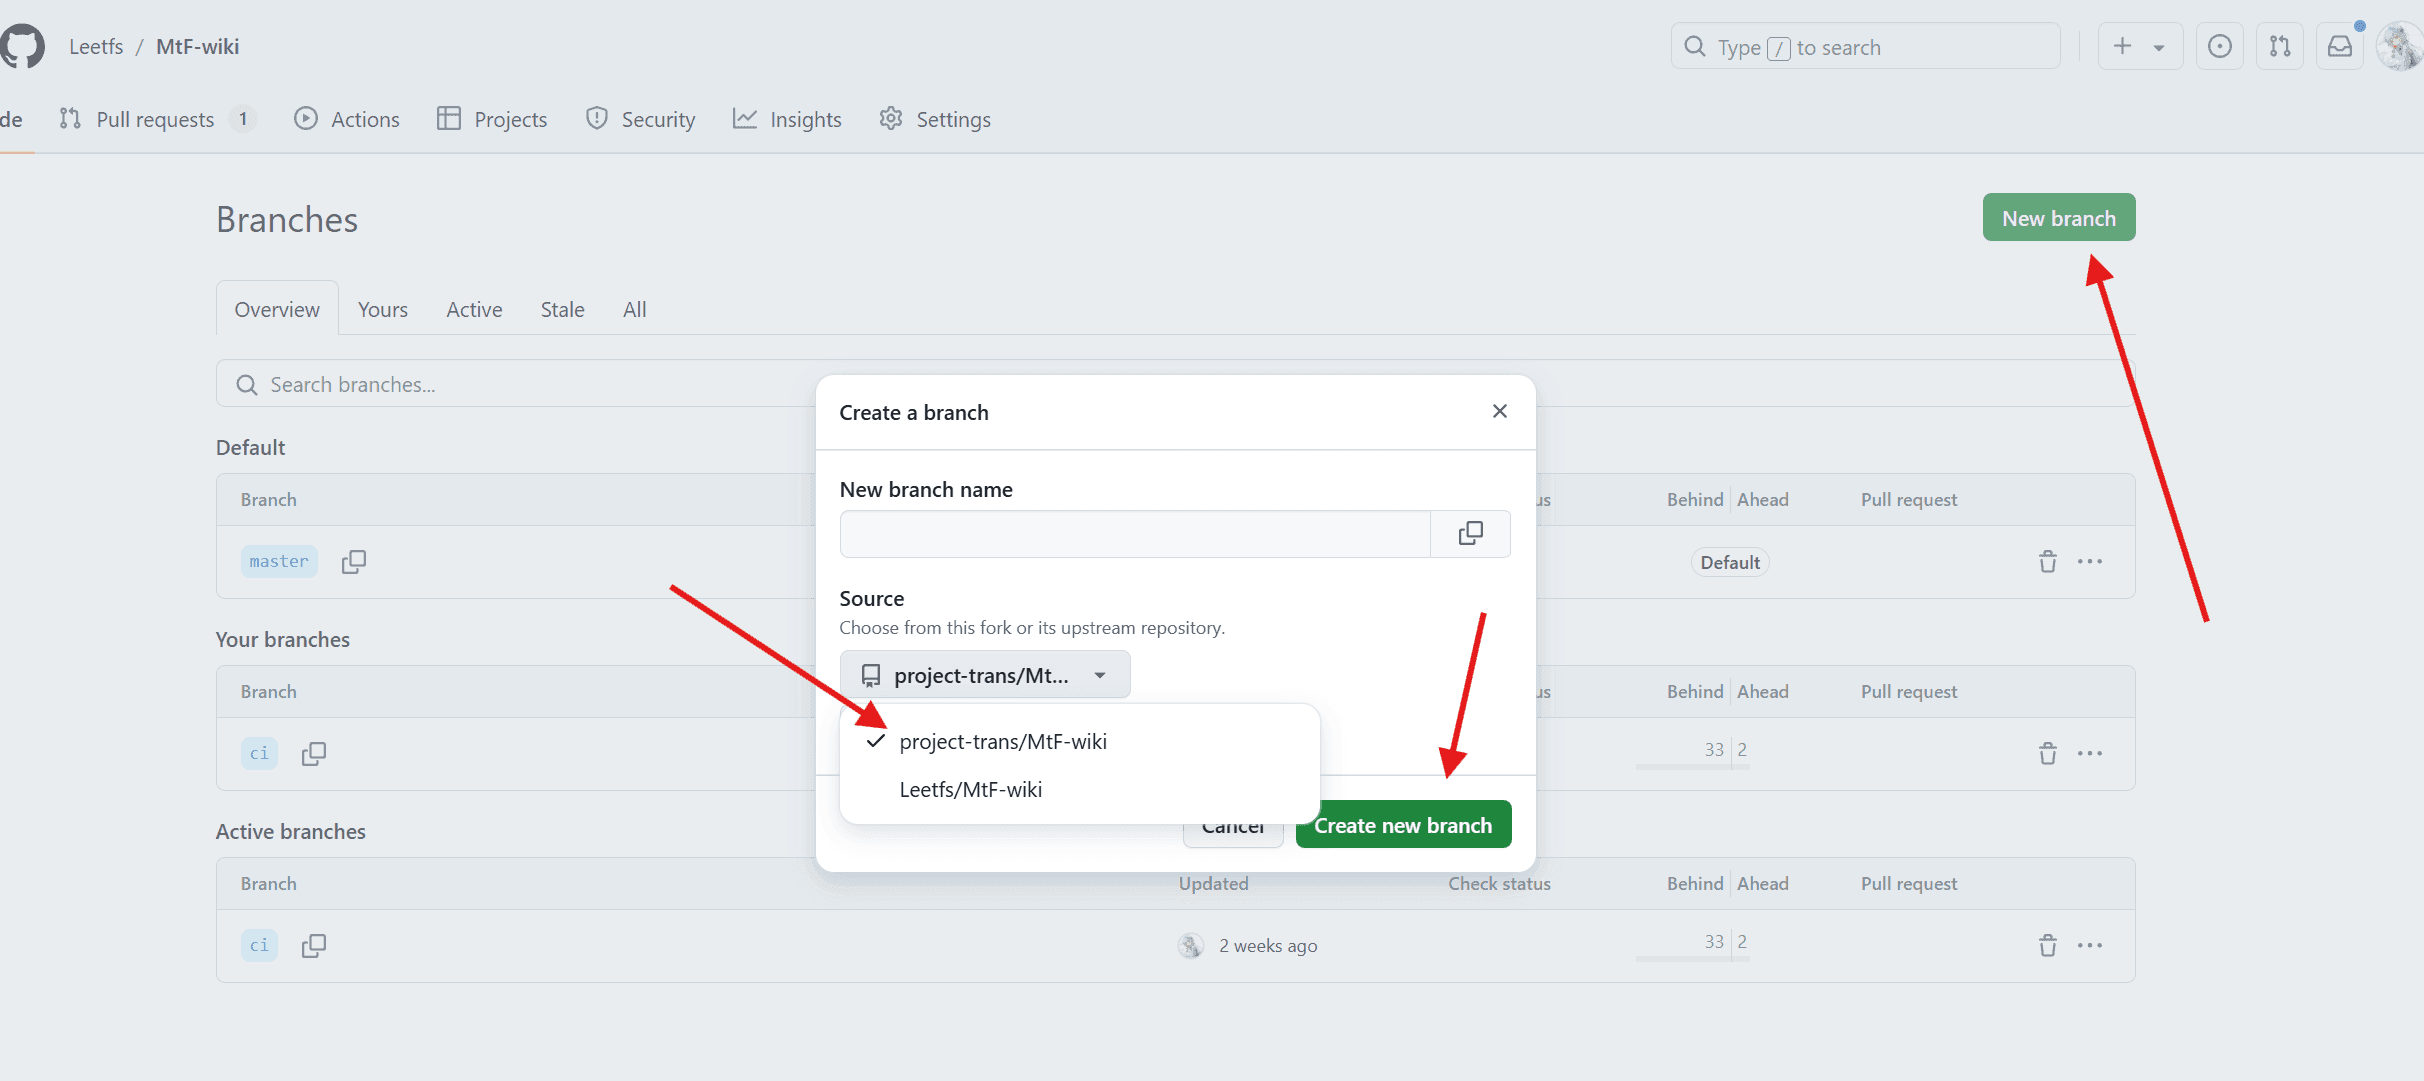
Task: Delete the master branch via trash icon
Action: [x=2047, y=562]
